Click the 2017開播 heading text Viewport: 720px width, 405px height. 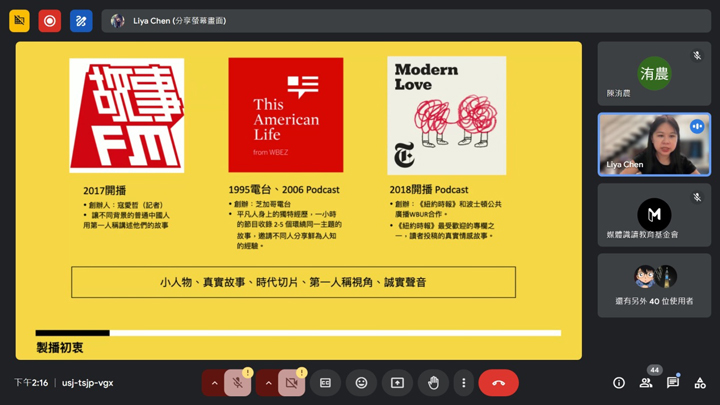pyautogui.click(x=104, y=190)
